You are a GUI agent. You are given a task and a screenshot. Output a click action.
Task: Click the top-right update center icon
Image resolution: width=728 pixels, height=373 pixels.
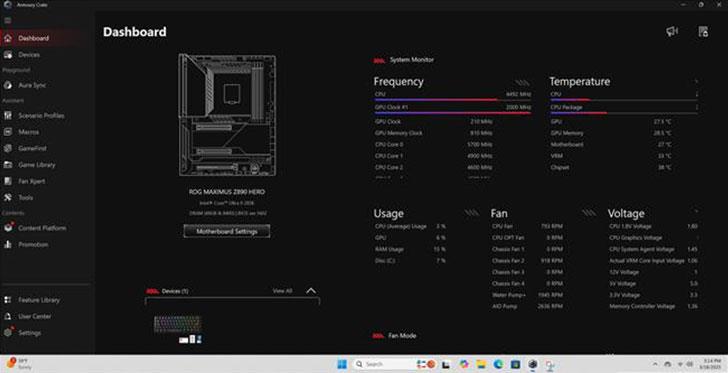(703, 32)
